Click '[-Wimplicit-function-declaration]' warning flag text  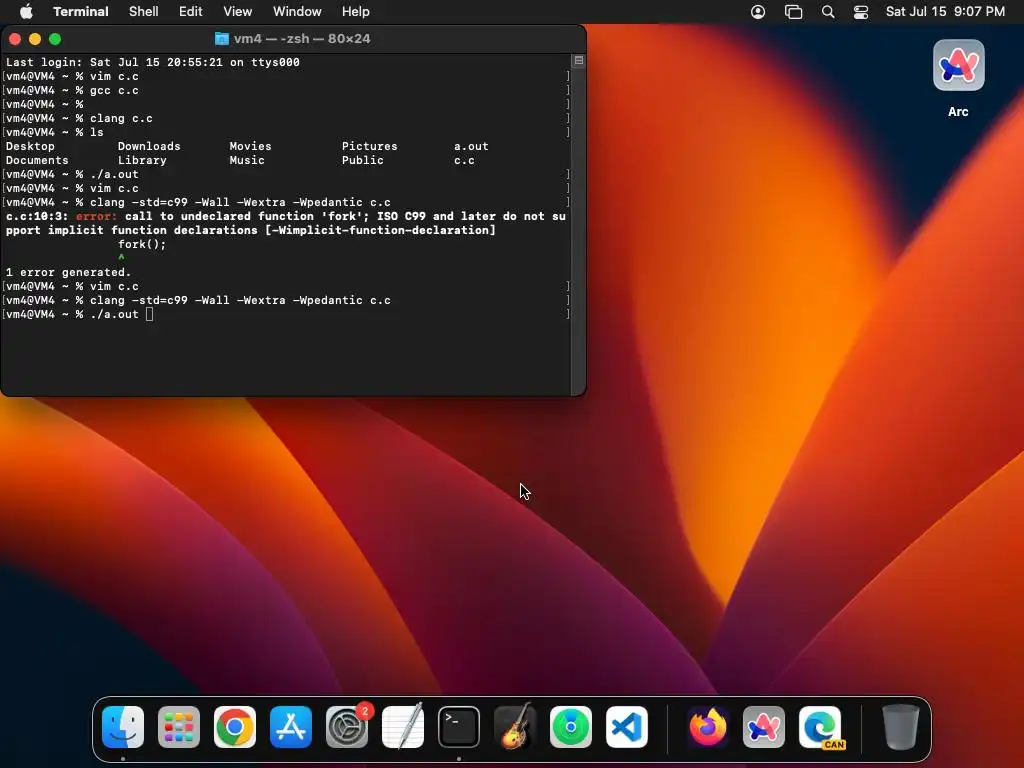tap(380, 230)
